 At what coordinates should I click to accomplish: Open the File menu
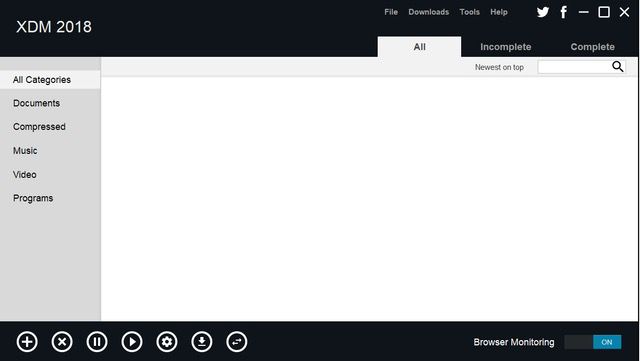pos(391,12)
